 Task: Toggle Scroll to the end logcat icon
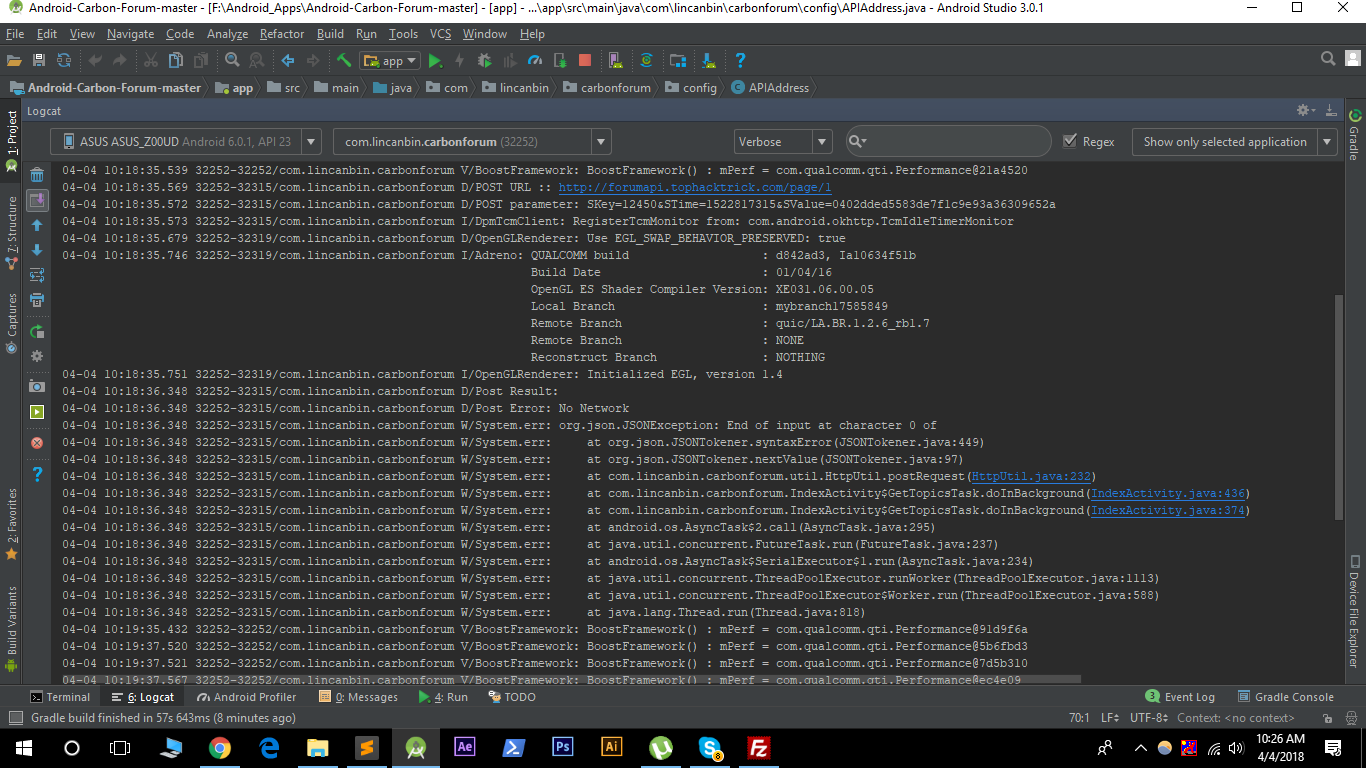[x=37, y=201]
